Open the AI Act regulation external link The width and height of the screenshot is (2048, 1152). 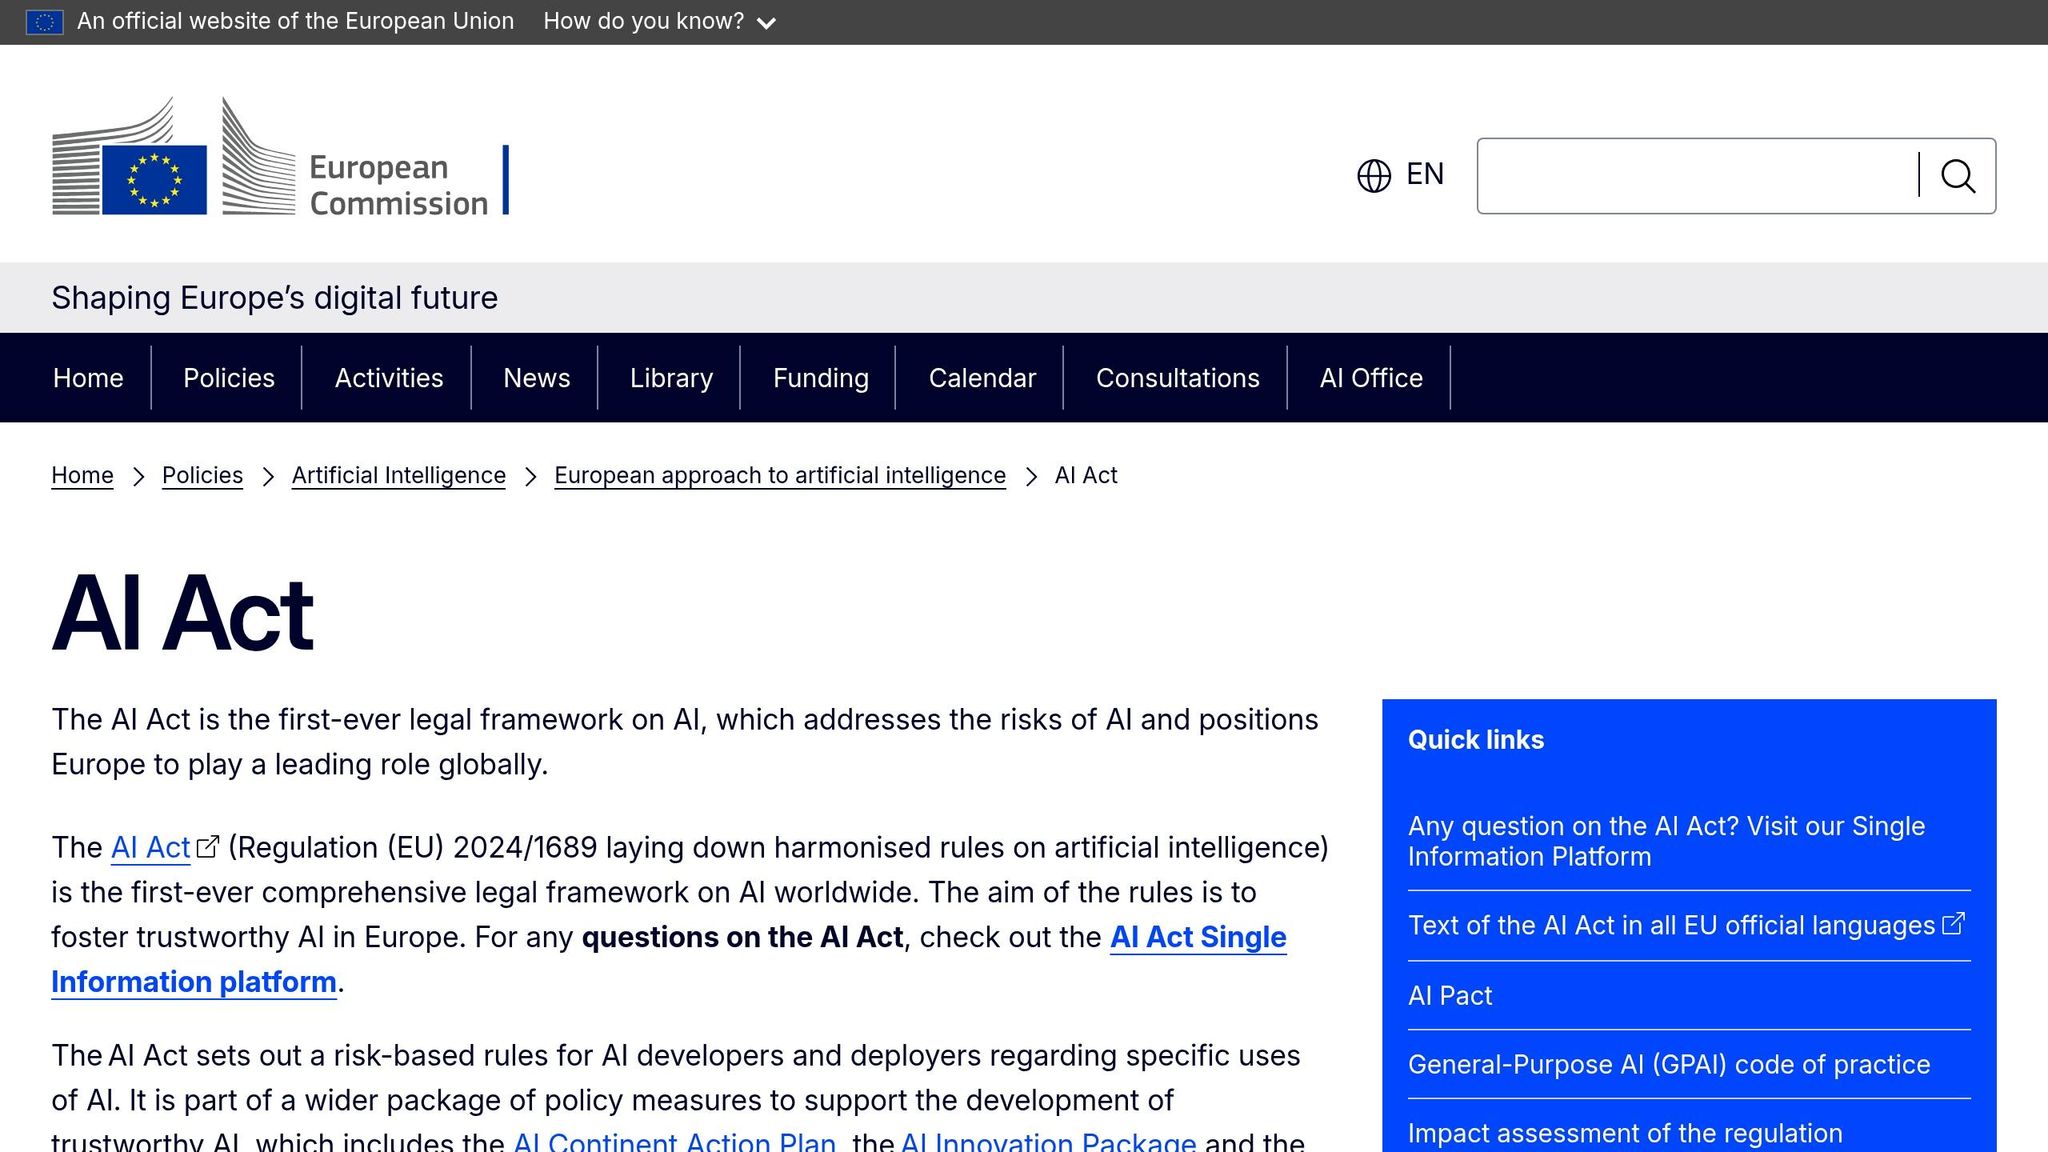(150, 848)
